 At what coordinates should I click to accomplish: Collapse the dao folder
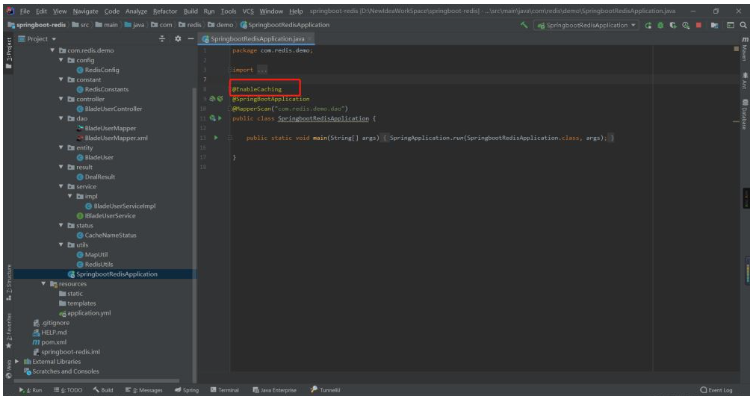pos(61,118)
